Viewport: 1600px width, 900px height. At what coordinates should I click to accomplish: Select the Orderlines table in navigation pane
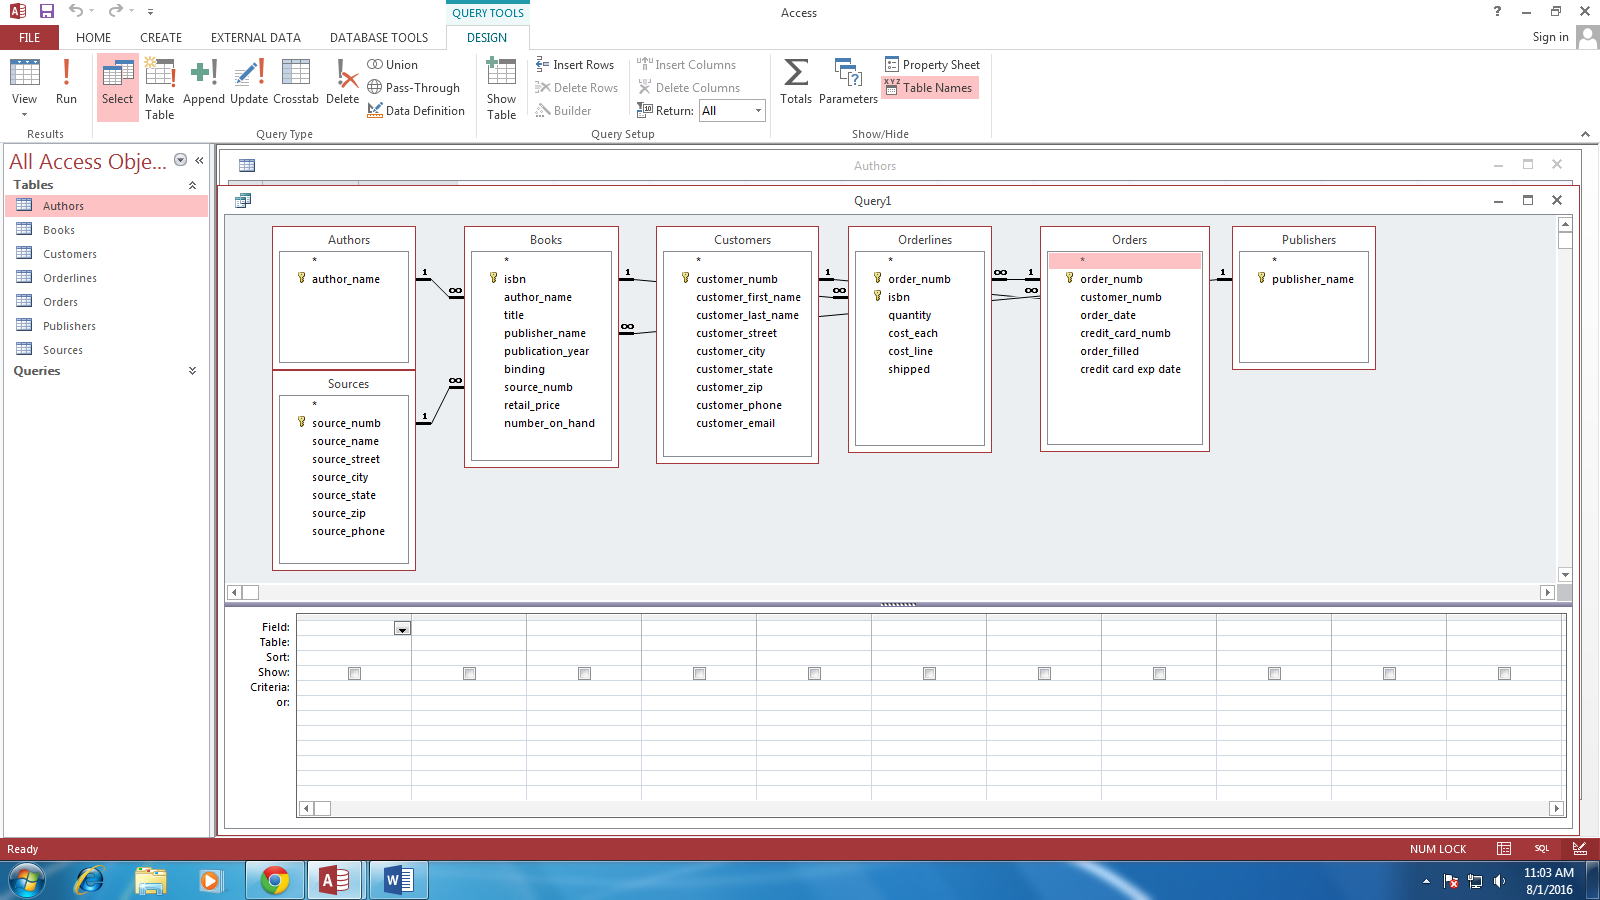(106, 278)
